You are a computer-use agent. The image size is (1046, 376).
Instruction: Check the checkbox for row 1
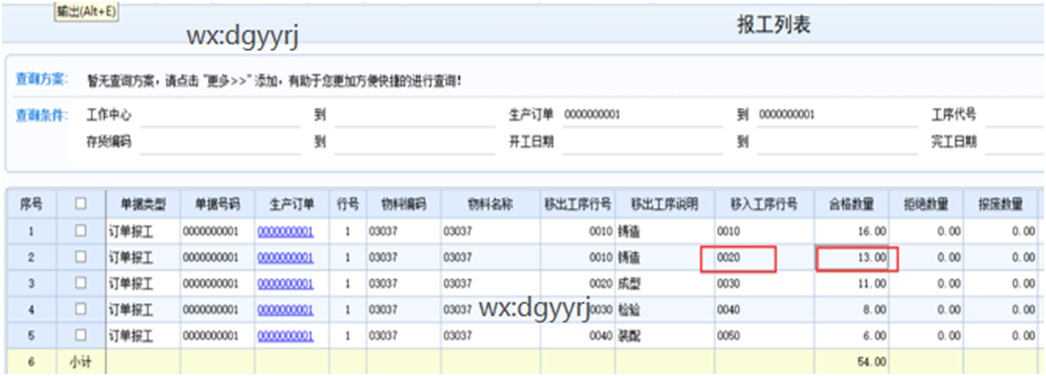(81, 231)
